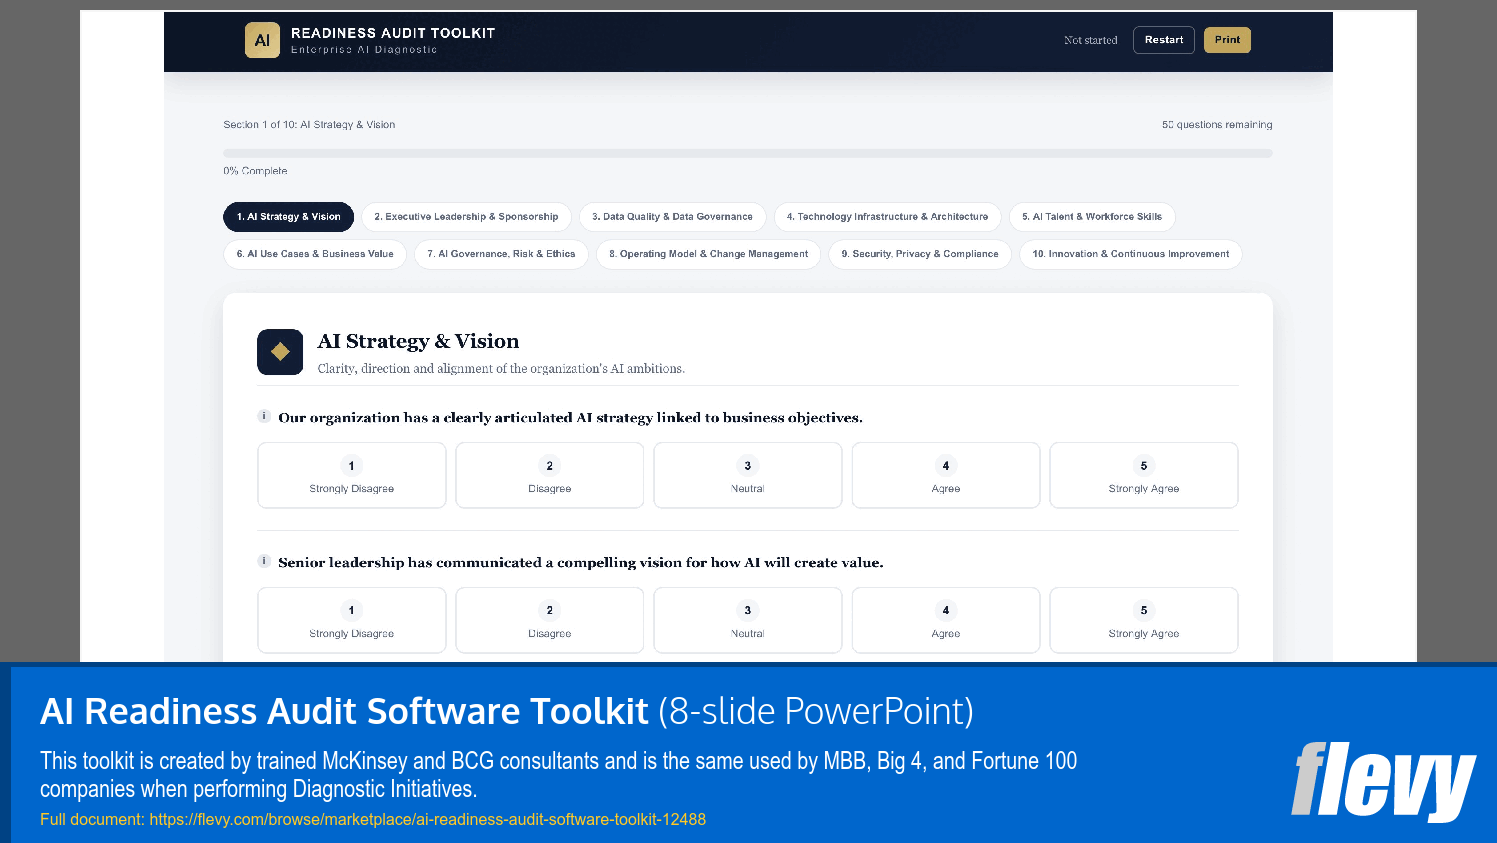This screenshot has height=843, width=1497.
Task: Click the '0% Complete' label
Action: pyautogui.click(x=255, y=171)
